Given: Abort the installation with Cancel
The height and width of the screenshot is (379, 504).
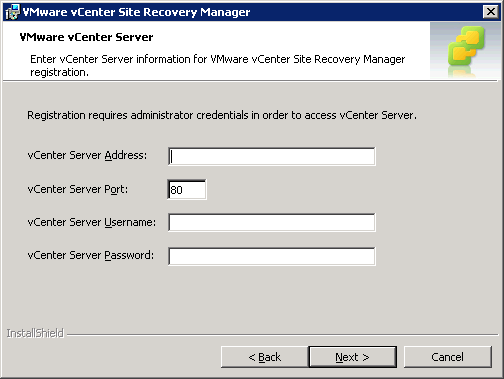Looking at the screenshot, I should [447, 357].
